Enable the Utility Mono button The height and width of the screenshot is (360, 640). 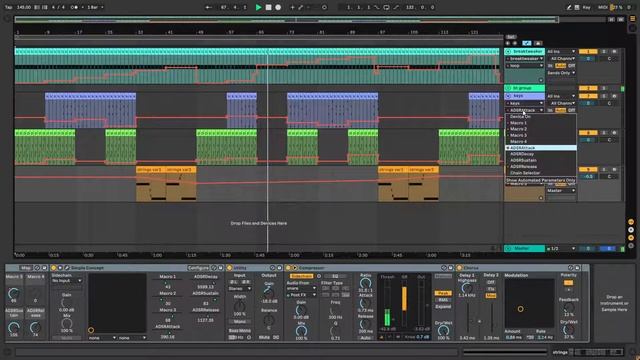point(240,322)
